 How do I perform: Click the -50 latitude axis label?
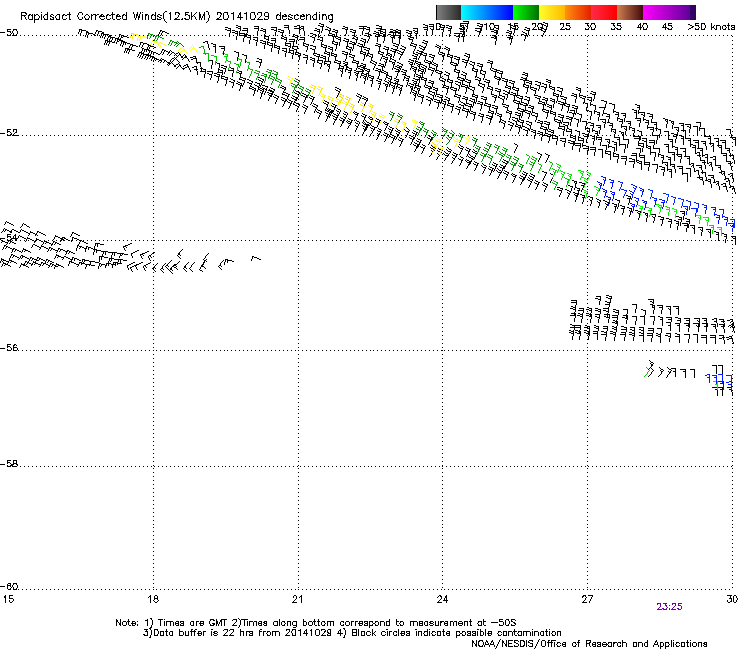[9, 33]
